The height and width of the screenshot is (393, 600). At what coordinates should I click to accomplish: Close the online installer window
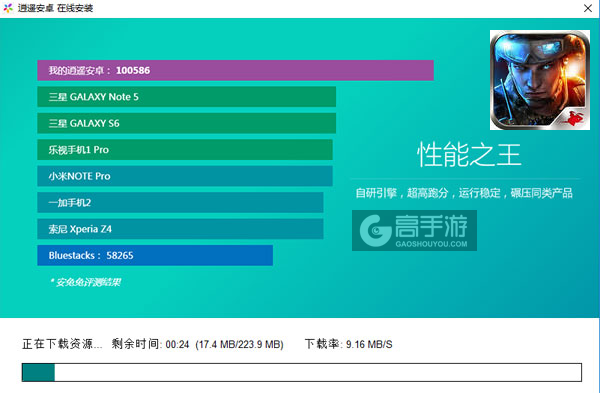[588, 8]
